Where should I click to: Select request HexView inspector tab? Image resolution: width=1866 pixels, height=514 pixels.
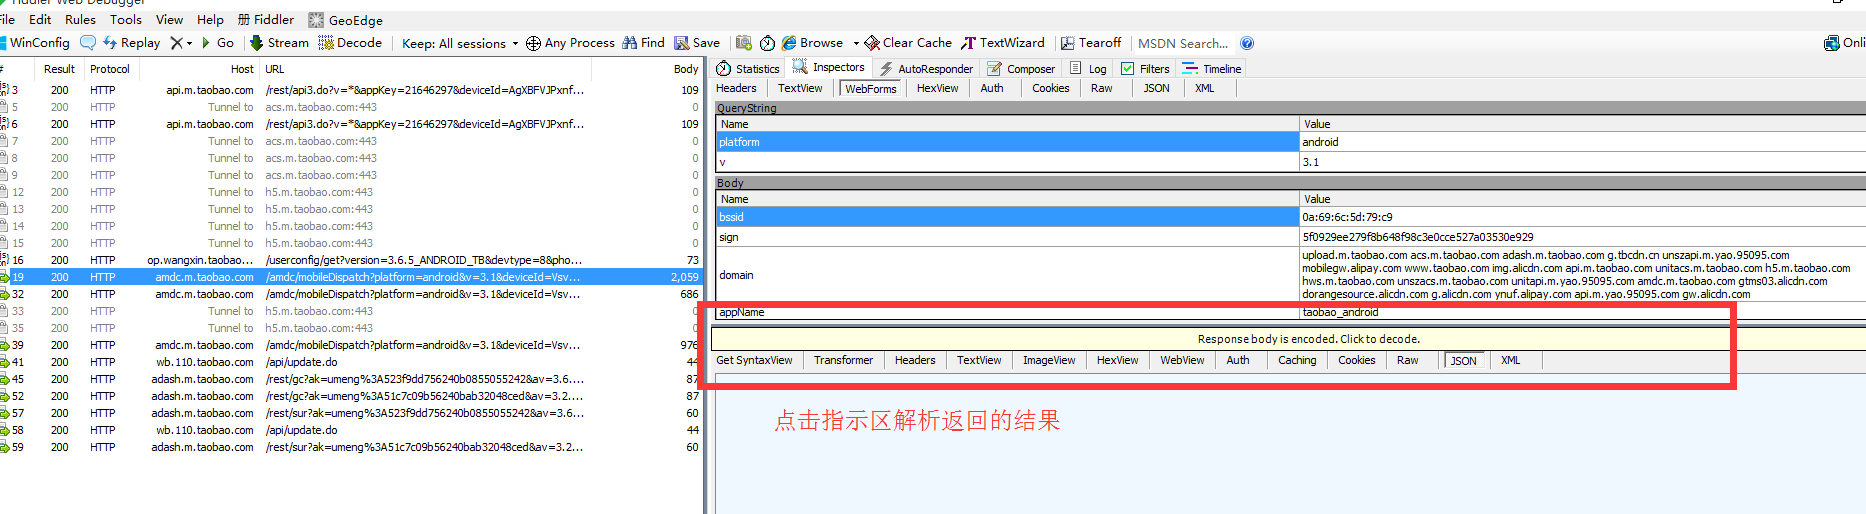pos(937,88)
